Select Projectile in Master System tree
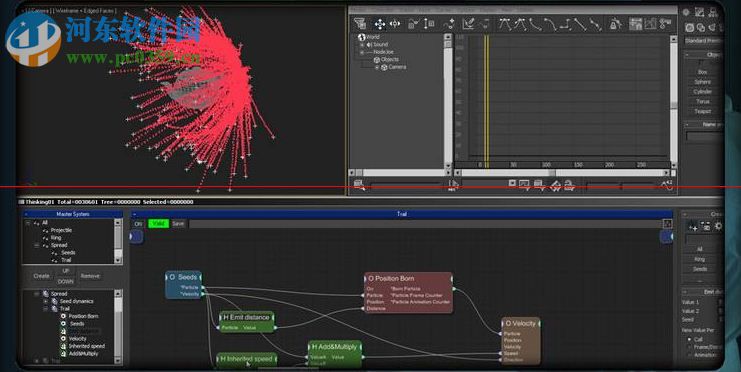Viewport: 741px width, 372px height. click(61, 230)
